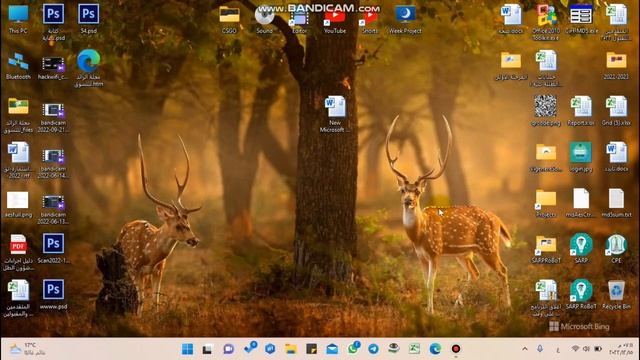The height and width of the screenshot is (360, 640).
Task: Select the SARP RoBoT shortcut icon
Action: tap(581, 294)
